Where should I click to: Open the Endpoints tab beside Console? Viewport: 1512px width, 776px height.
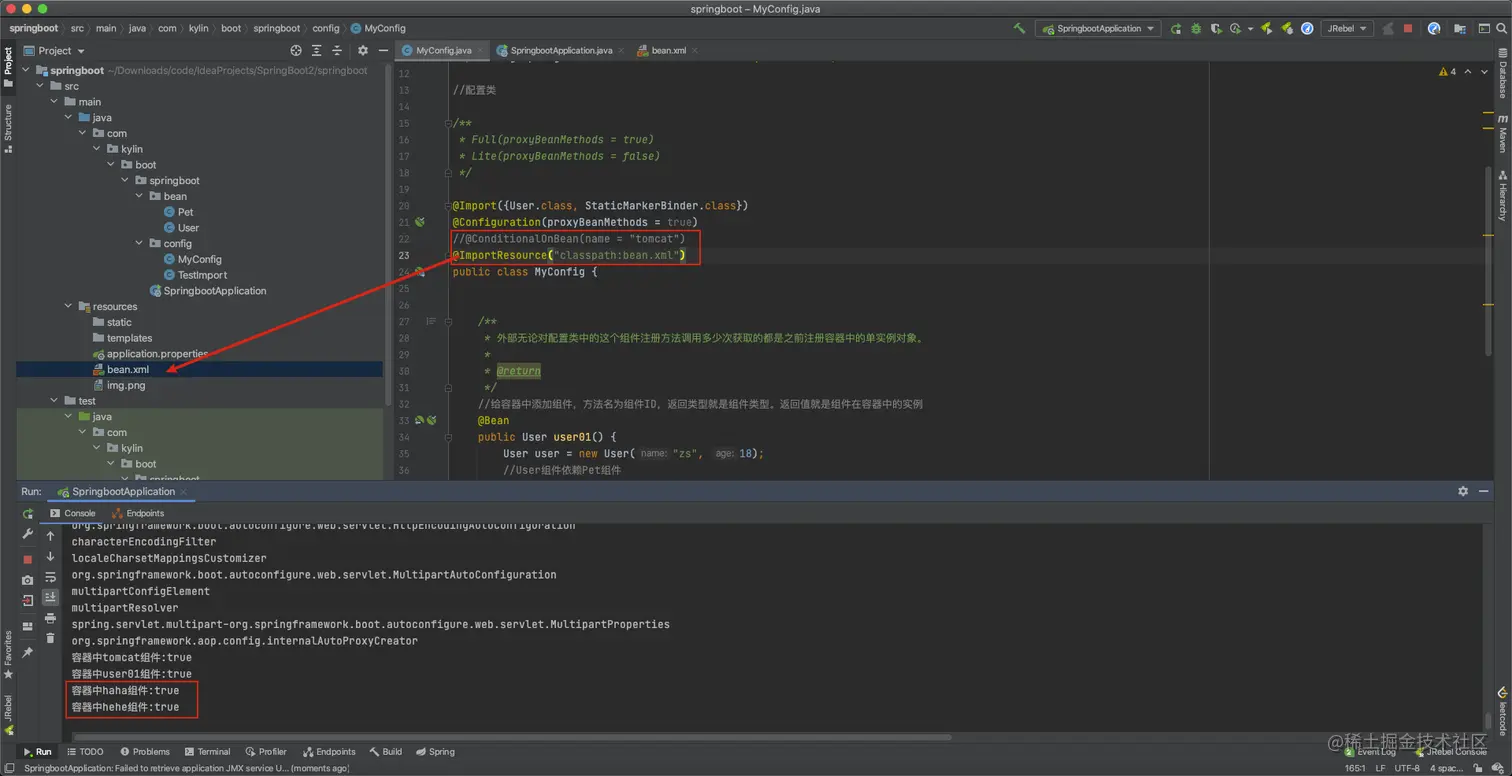[138, 513]
